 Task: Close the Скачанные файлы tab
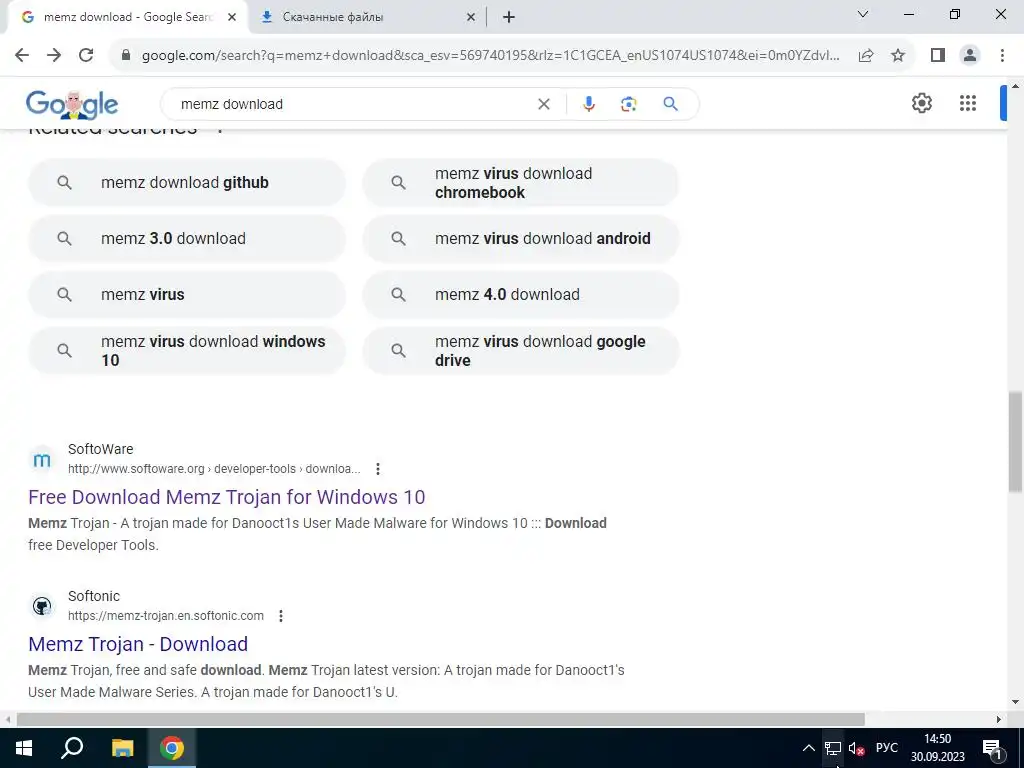click(471, 18)
